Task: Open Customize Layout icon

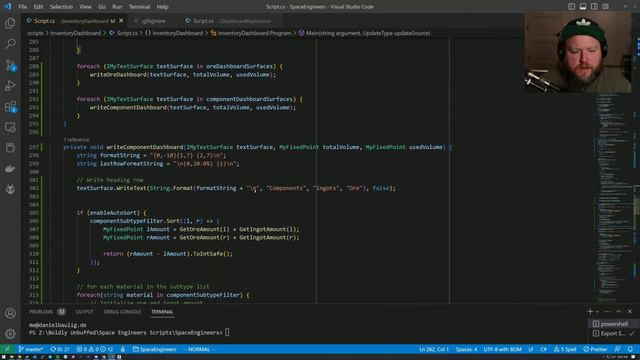Action: pyautogui.click(x=606, y=7)
